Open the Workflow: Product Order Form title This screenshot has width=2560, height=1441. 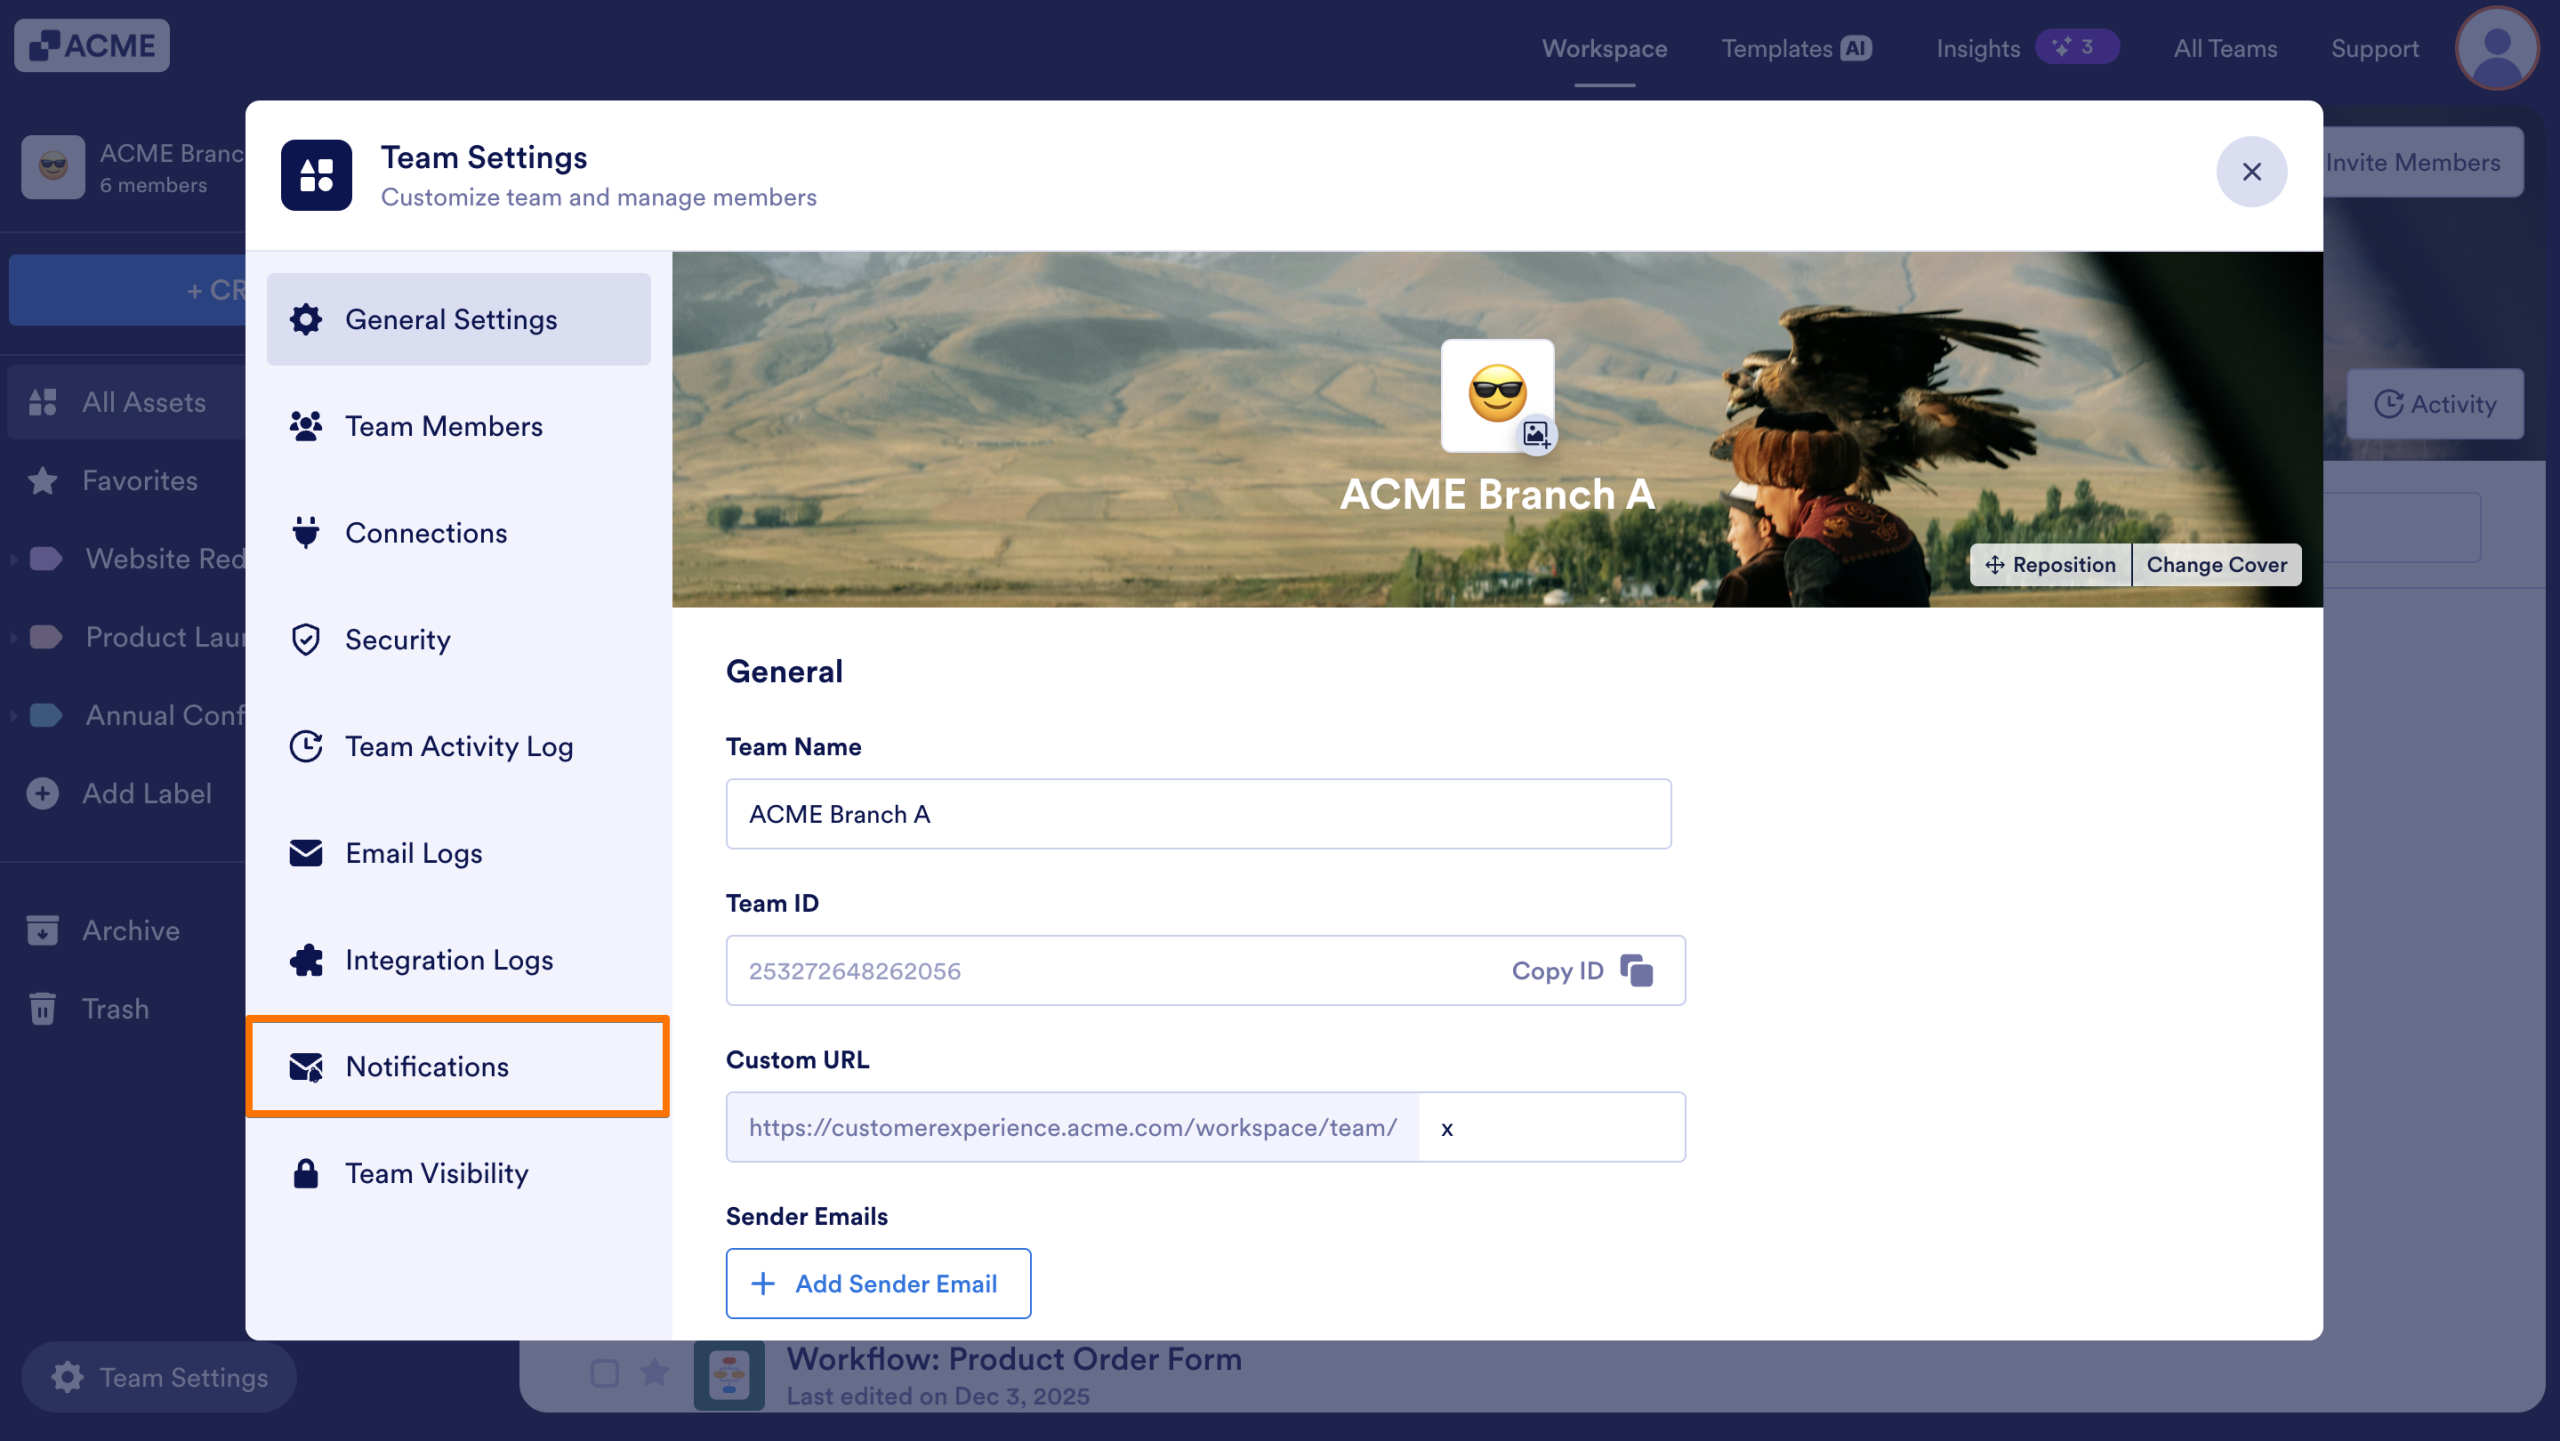(x=1014, y=1359)
